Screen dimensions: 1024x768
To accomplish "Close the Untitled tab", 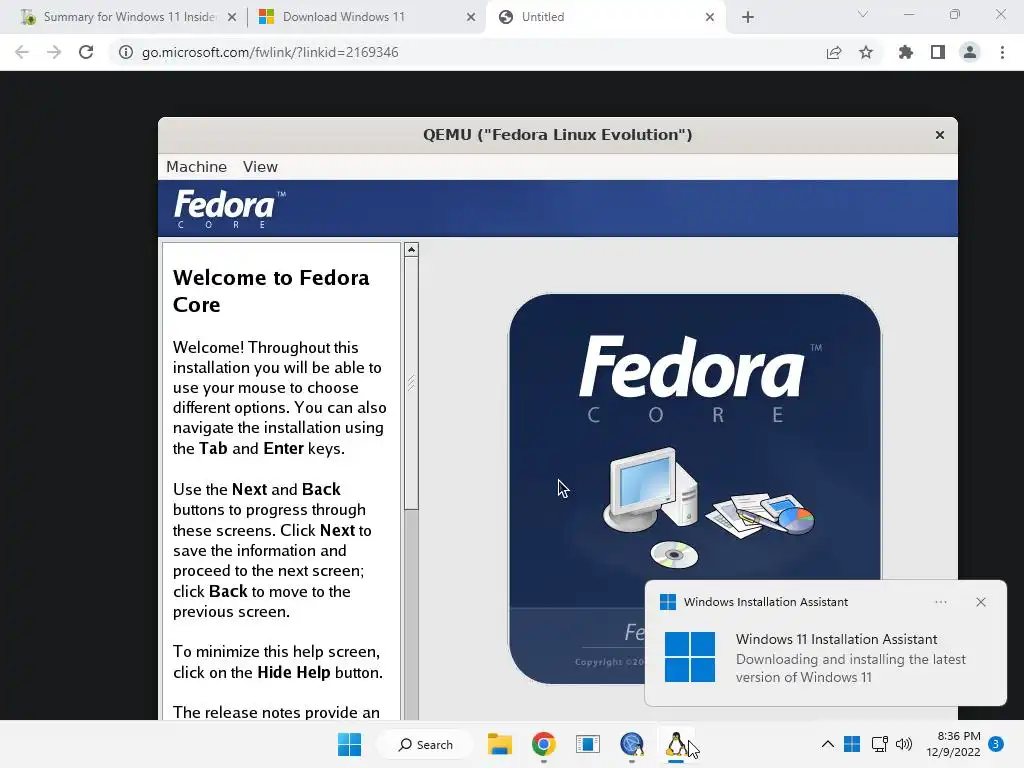I will (710, 17).
